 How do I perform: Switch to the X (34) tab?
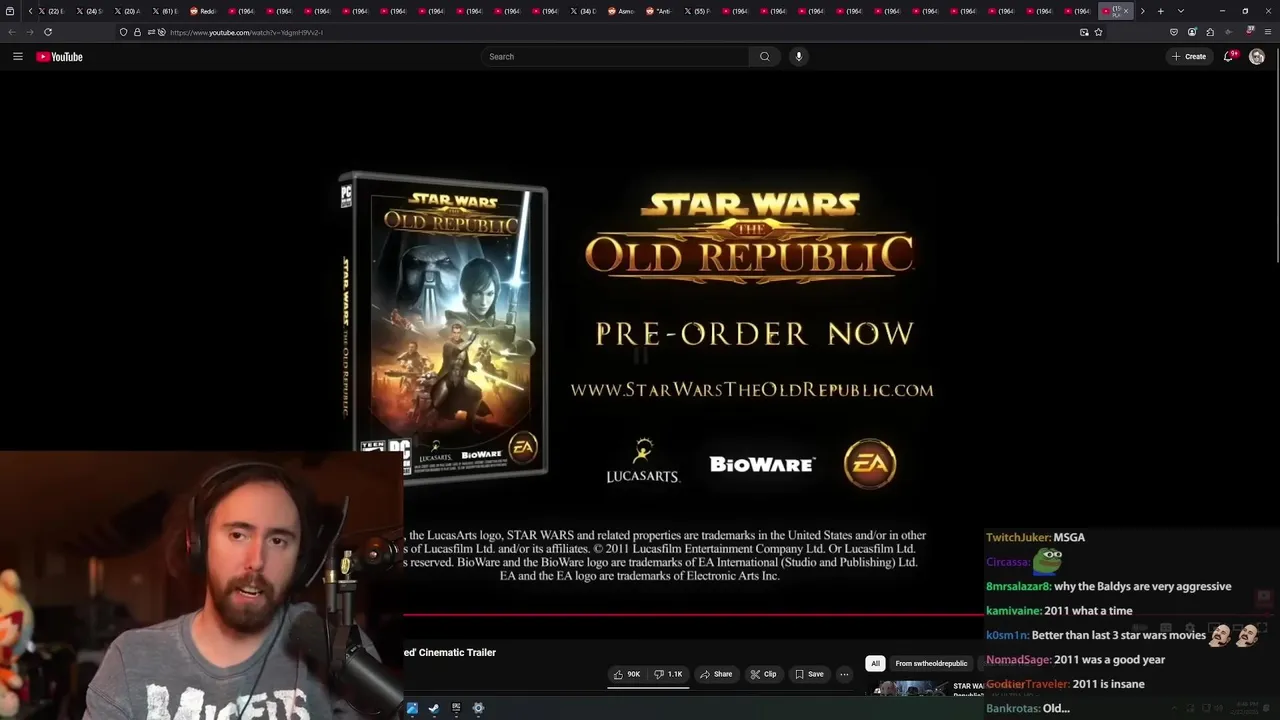[x=584, y=11]
